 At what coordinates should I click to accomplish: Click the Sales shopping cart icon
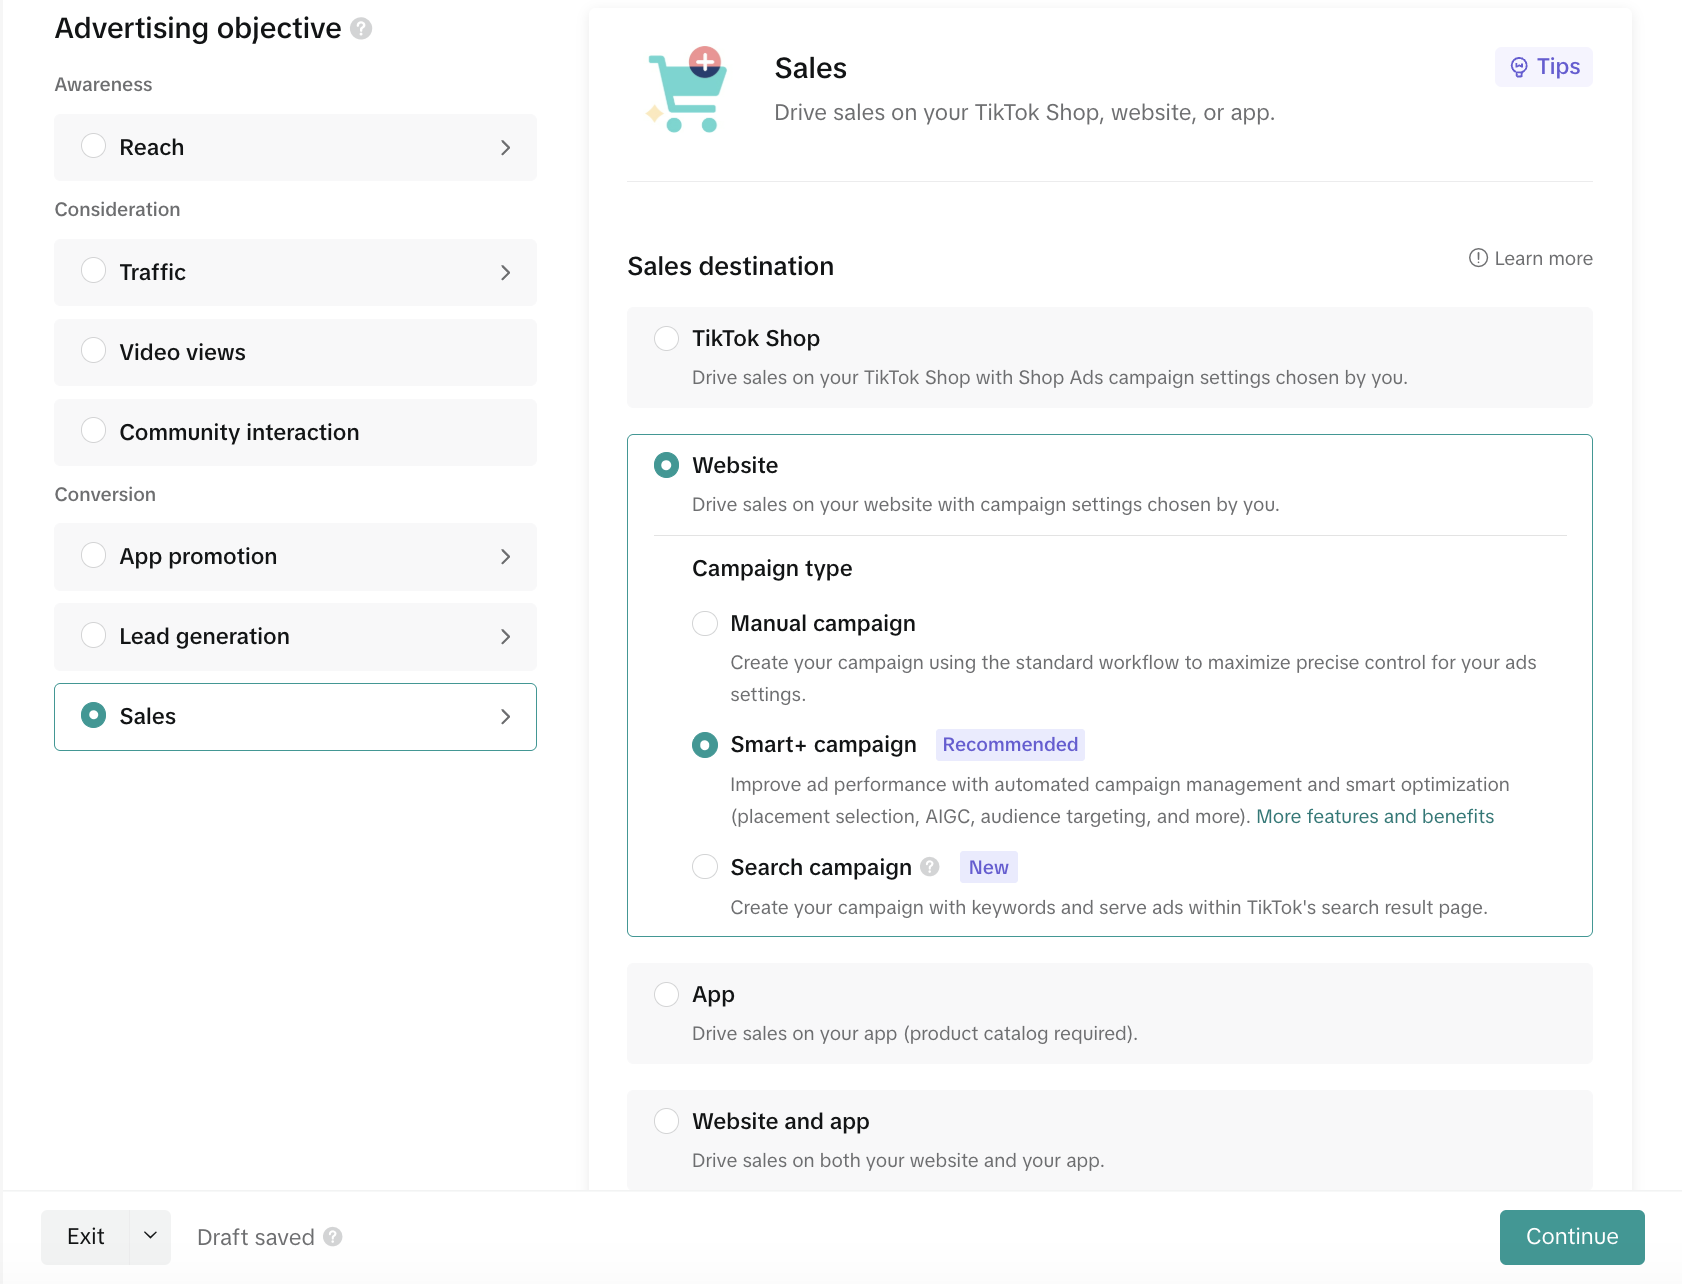[687, 90]
